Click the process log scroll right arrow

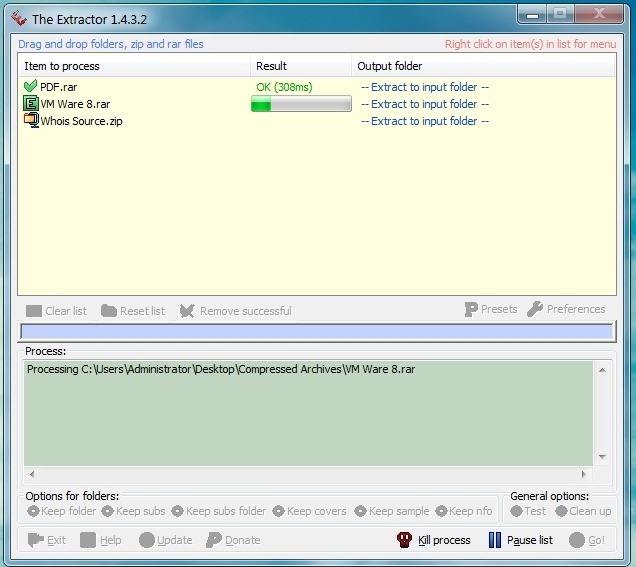[584, 474]
